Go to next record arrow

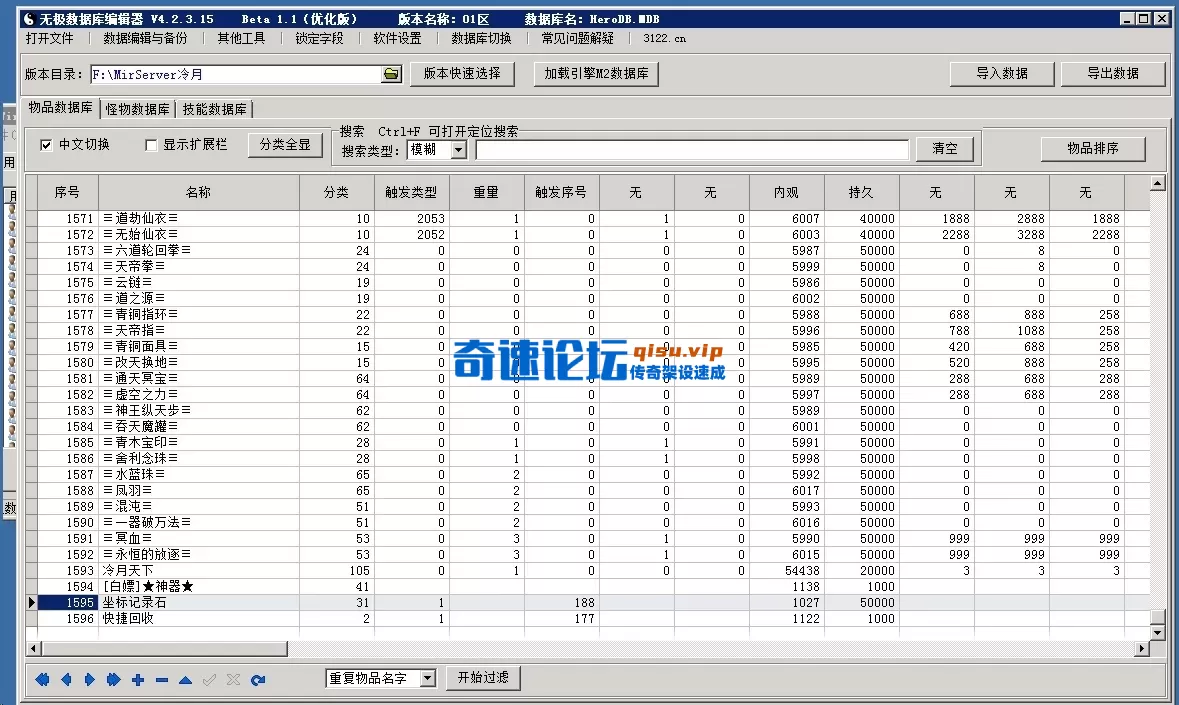[89, 679]
